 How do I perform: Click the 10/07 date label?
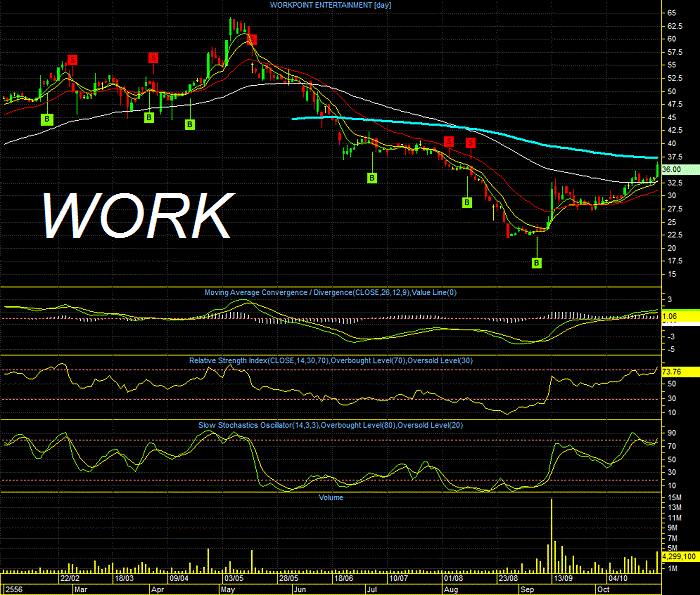398,578
